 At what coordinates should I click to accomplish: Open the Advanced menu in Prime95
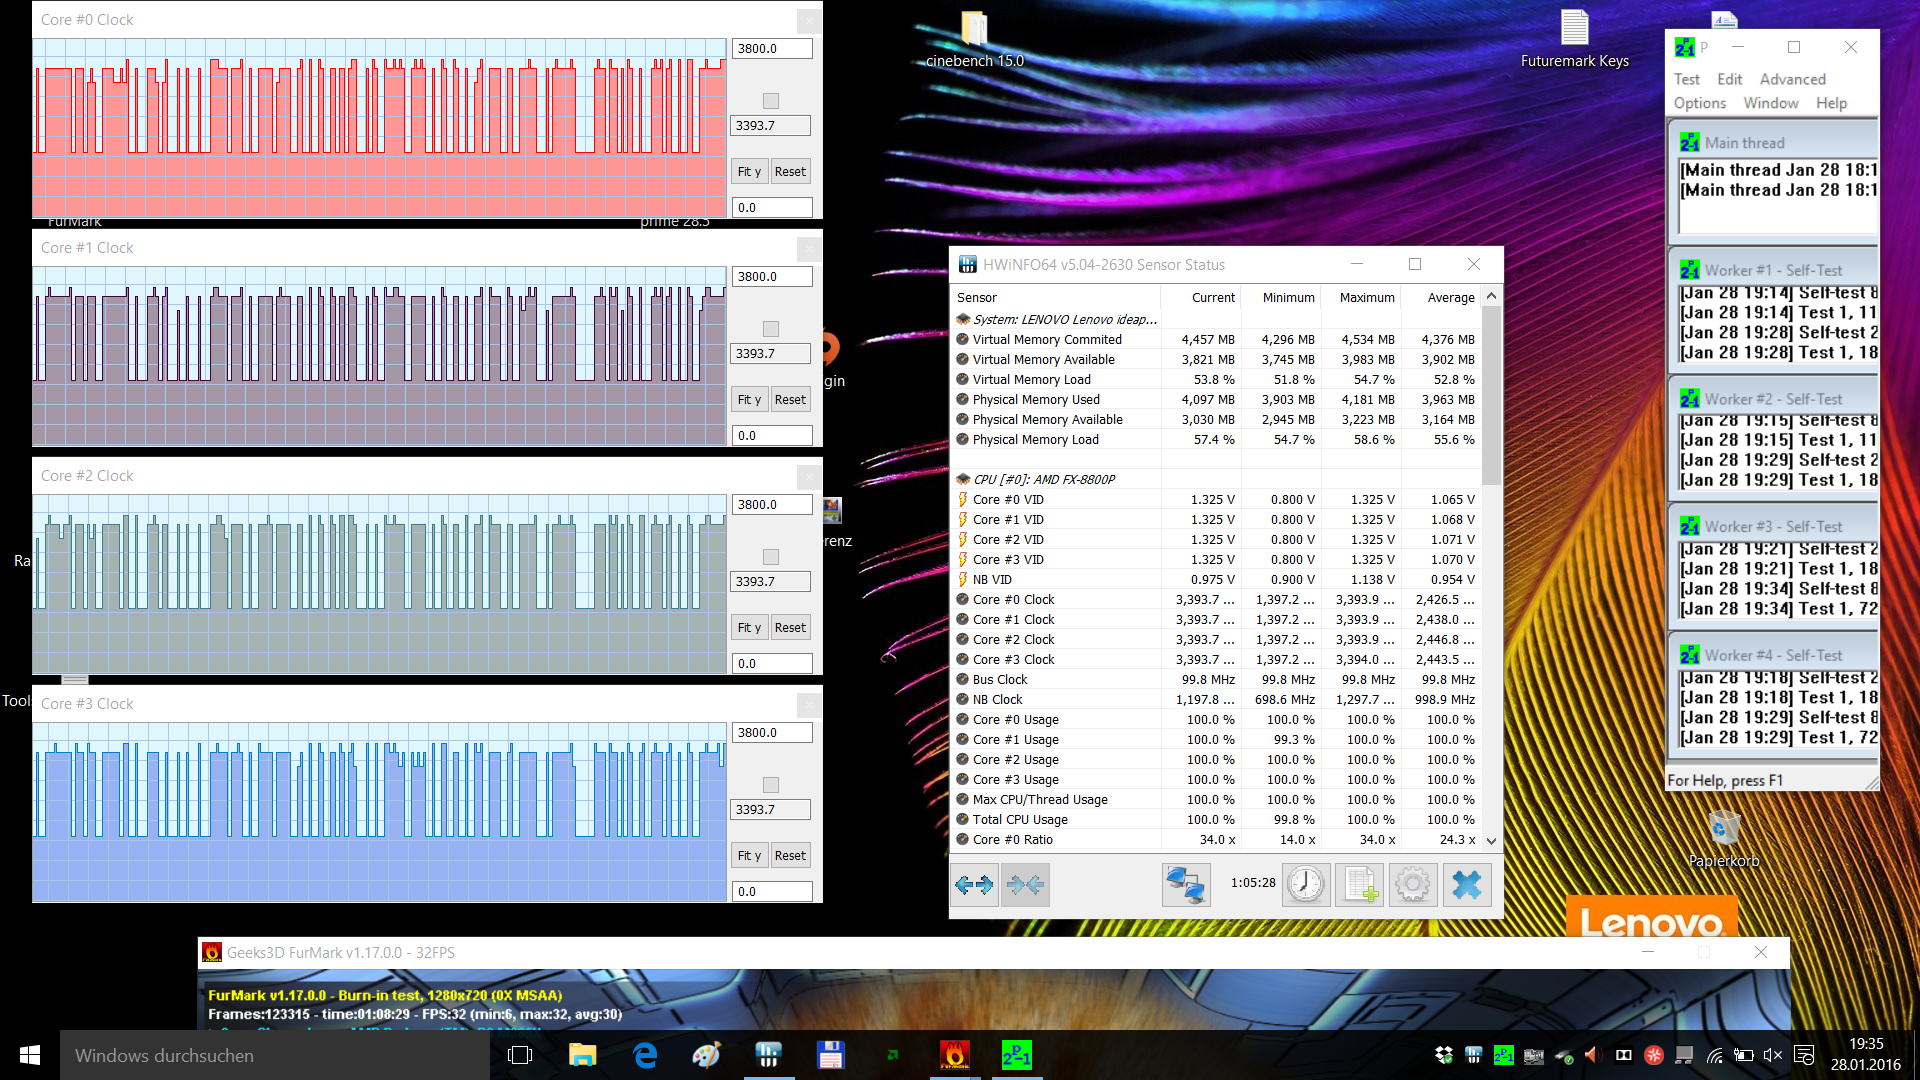tap(1792, 79)
